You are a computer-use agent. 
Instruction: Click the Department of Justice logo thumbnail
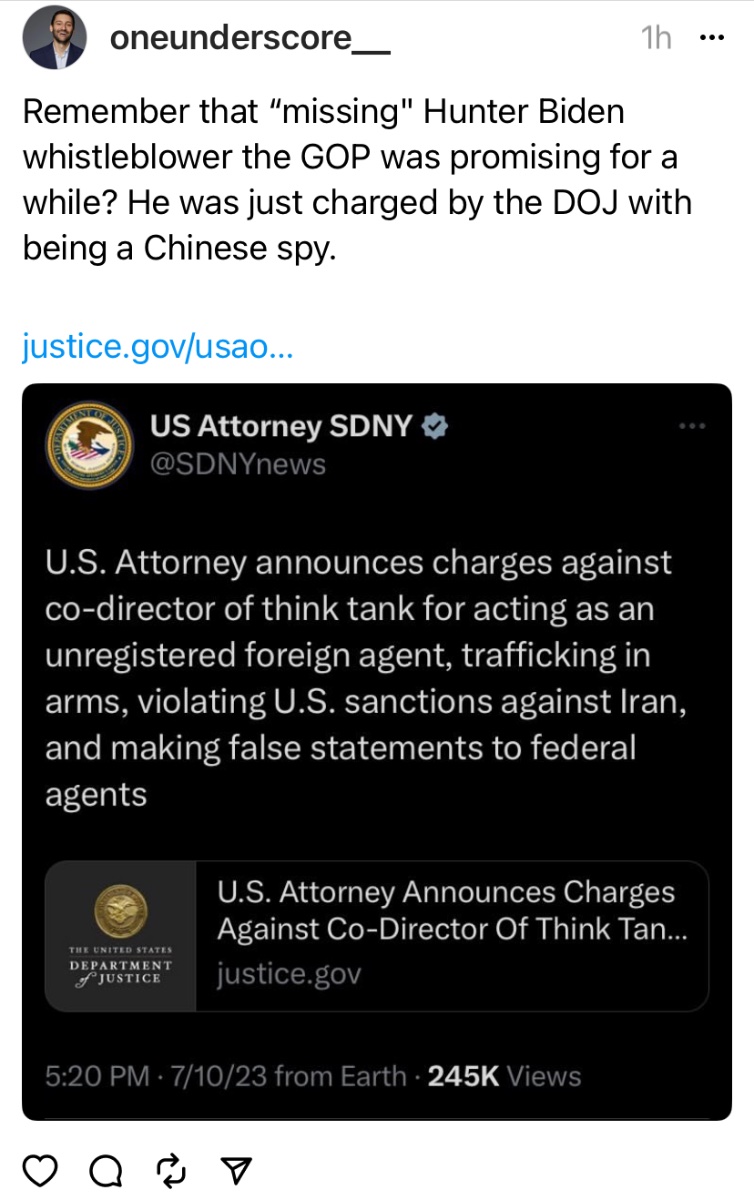tap(121, 936)
